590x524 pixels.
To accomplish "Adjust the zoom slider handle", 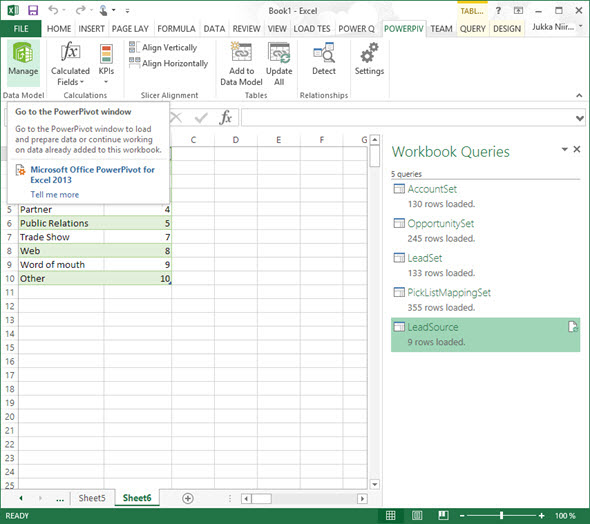I will [501, 515].
